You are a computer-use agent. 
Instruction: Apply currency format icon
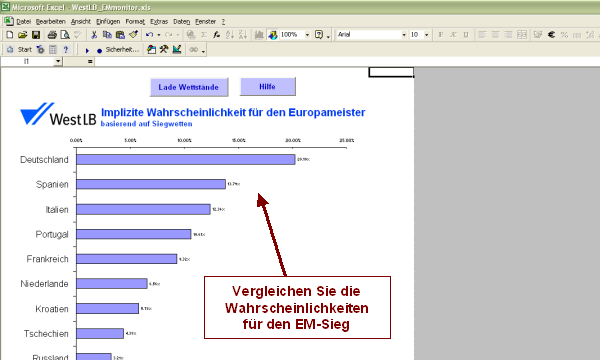pyautogui.click(x=538, y=35)
